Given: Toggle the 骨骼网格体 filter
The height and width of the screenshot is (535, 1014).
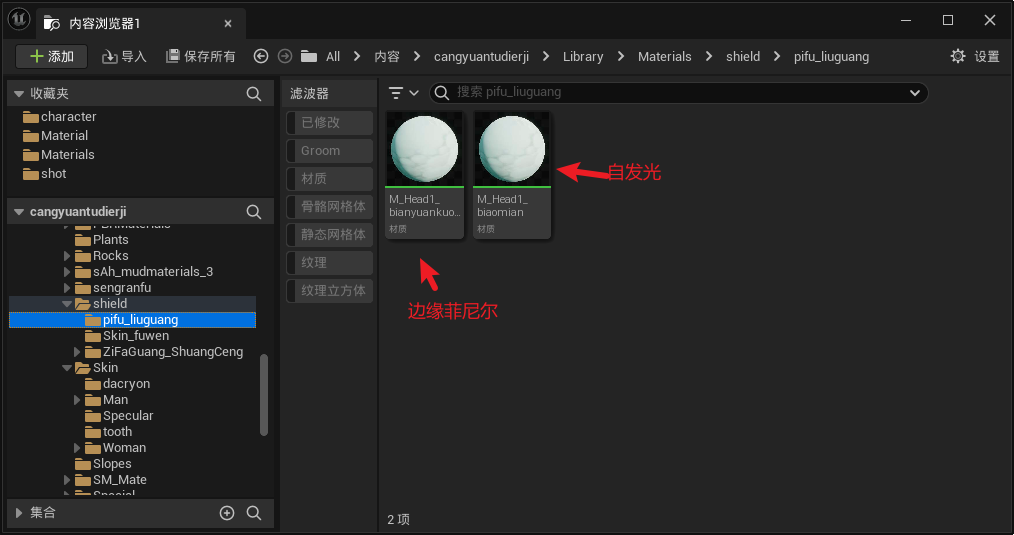Looking at the screenshot, I should [x=328, y=207].
